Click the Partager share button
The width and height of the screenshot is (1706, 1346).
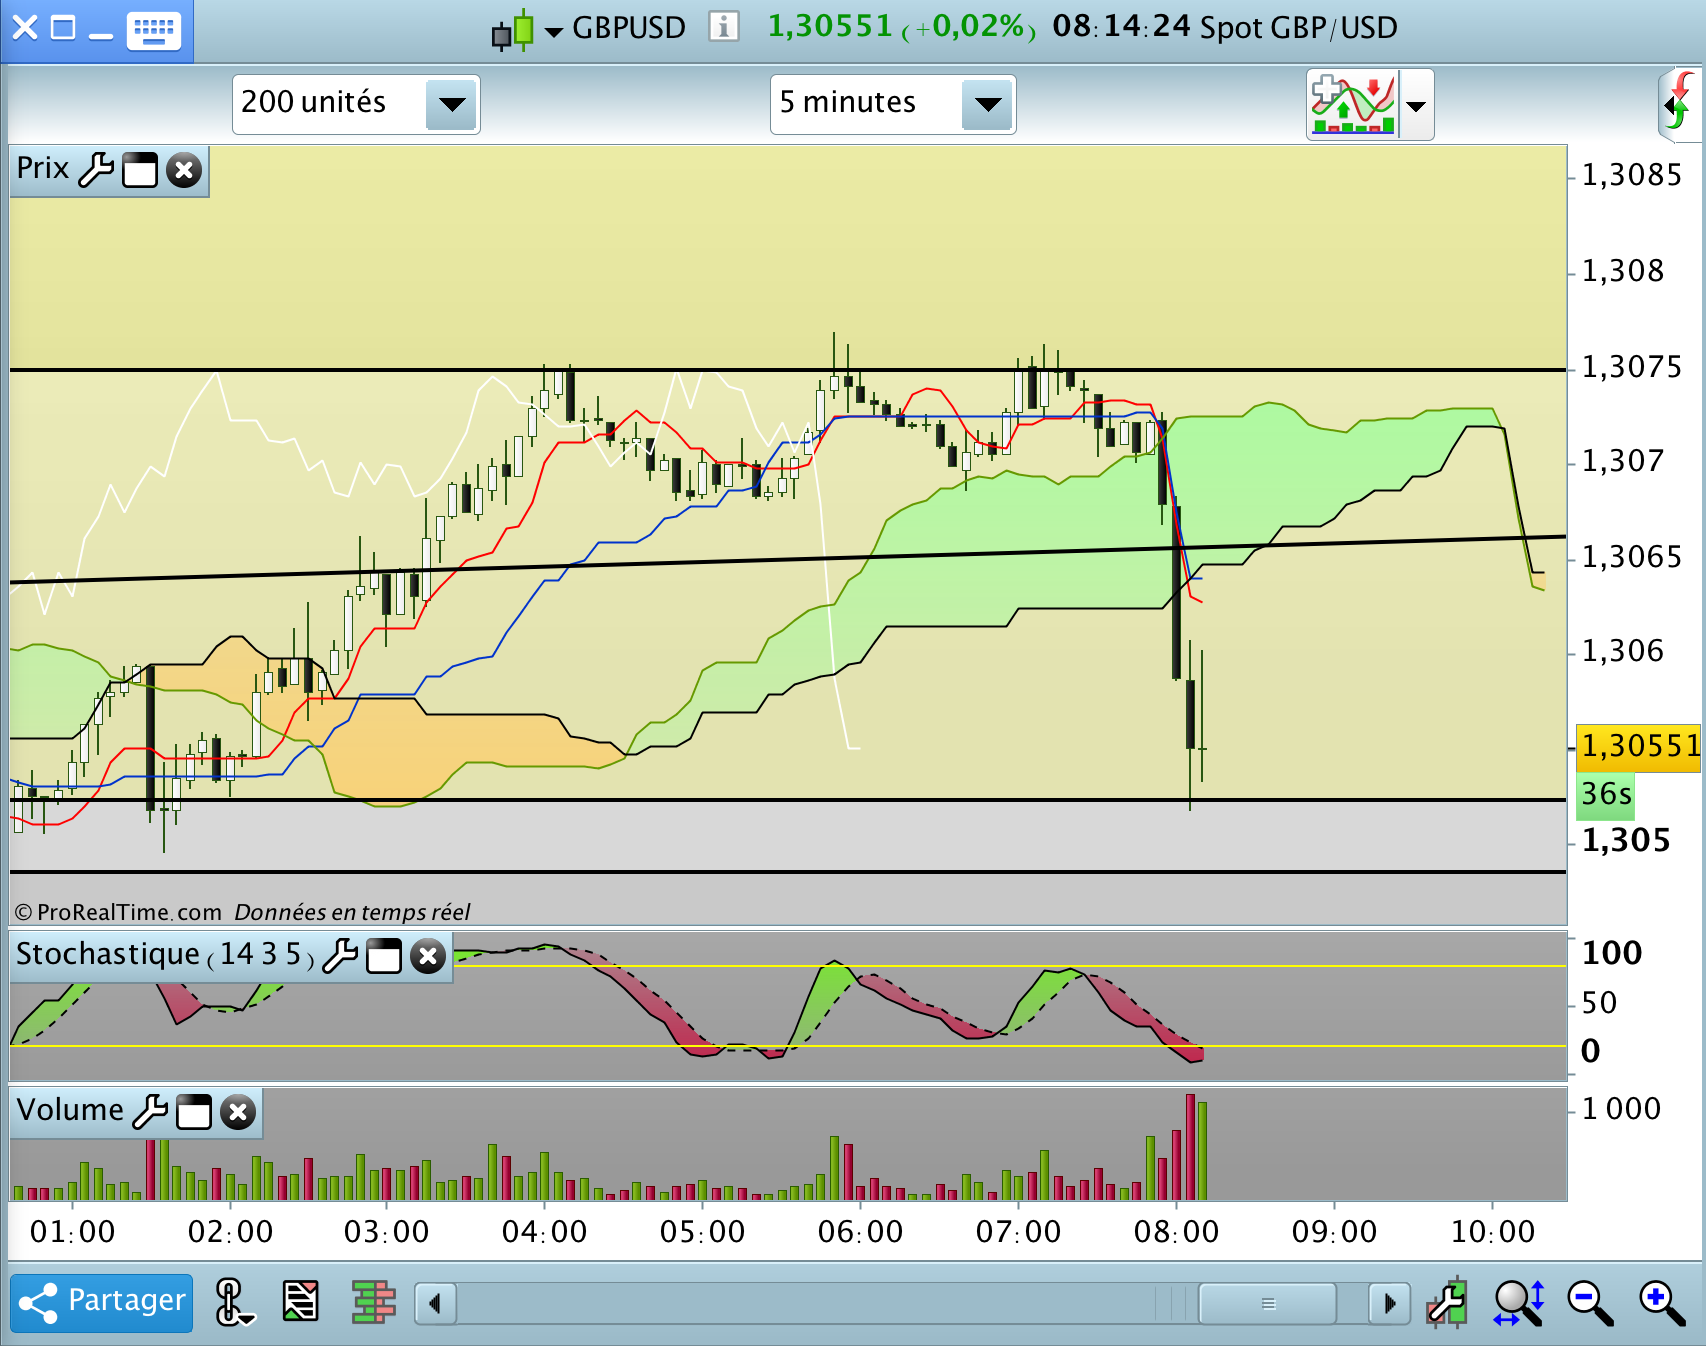pyautogui.click(x=102, y=1302)
